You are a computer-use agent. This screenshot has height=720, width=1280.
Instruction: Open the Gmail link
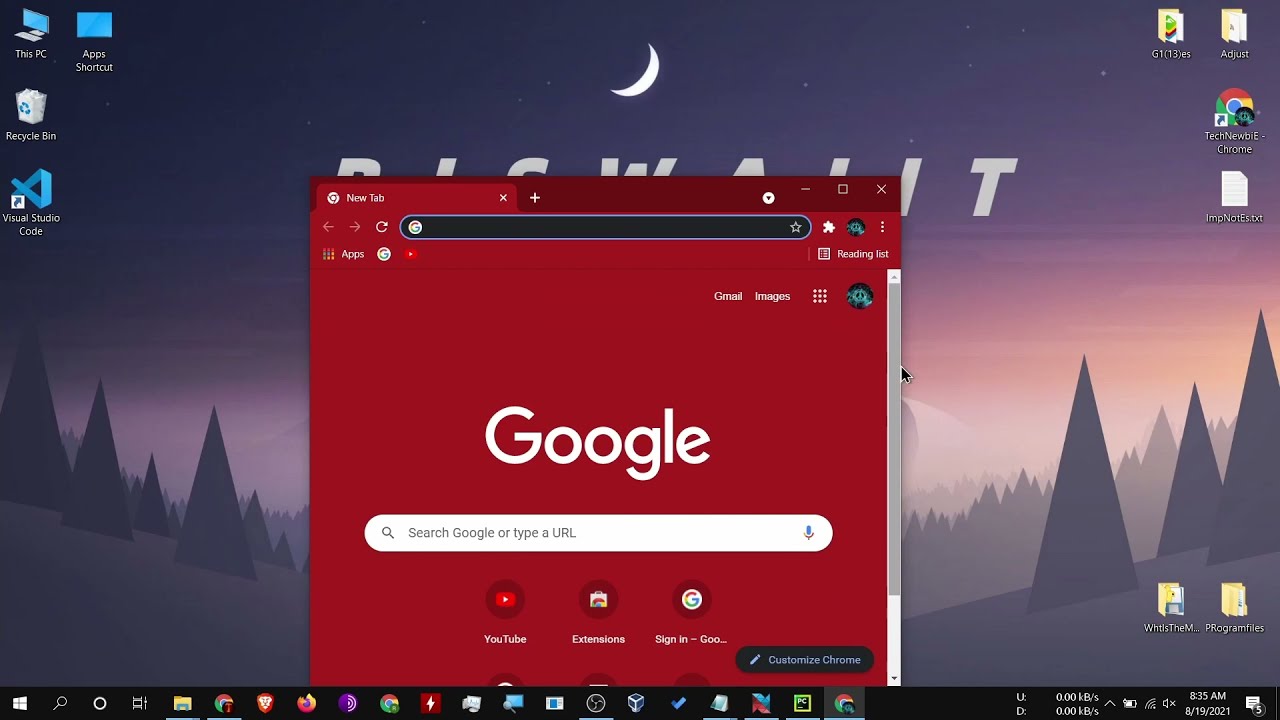(728, 296)
